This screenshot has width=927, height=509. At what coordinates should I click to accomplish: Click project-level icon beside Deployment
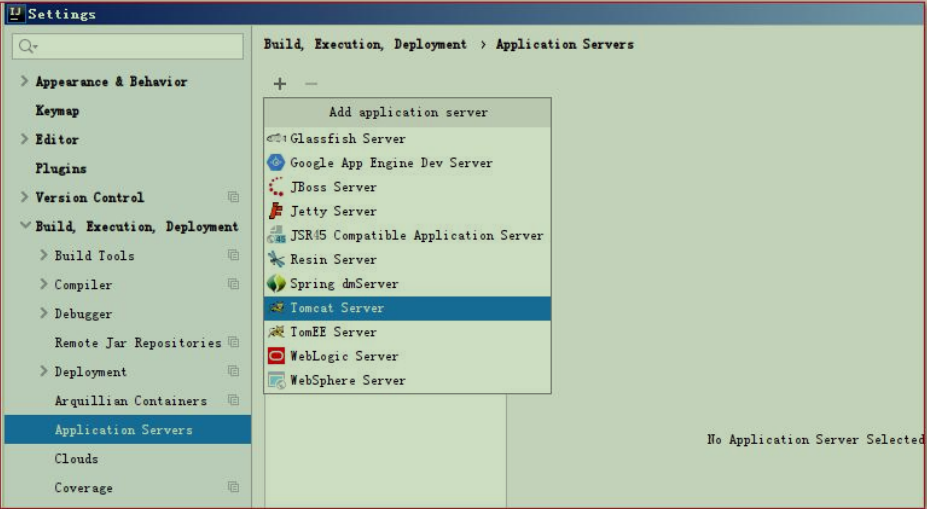click(x=234, y=371)
